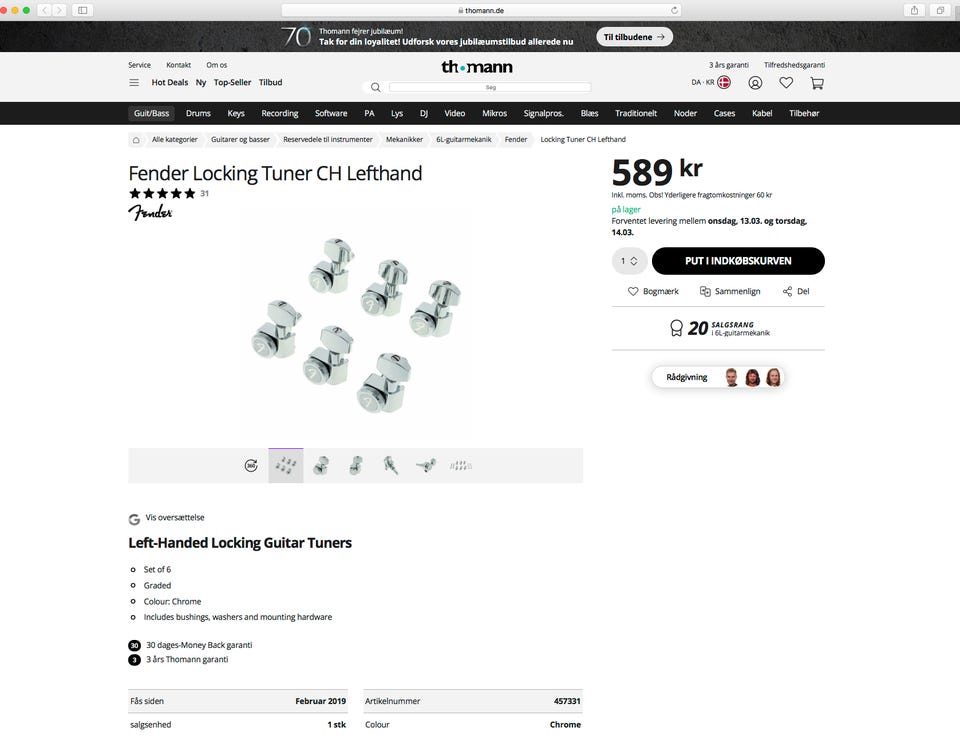Image resolution: width=960 pixels, height=751 pixels.
Task: Select the last product thumbnail
Action: [x=460, y=466]
